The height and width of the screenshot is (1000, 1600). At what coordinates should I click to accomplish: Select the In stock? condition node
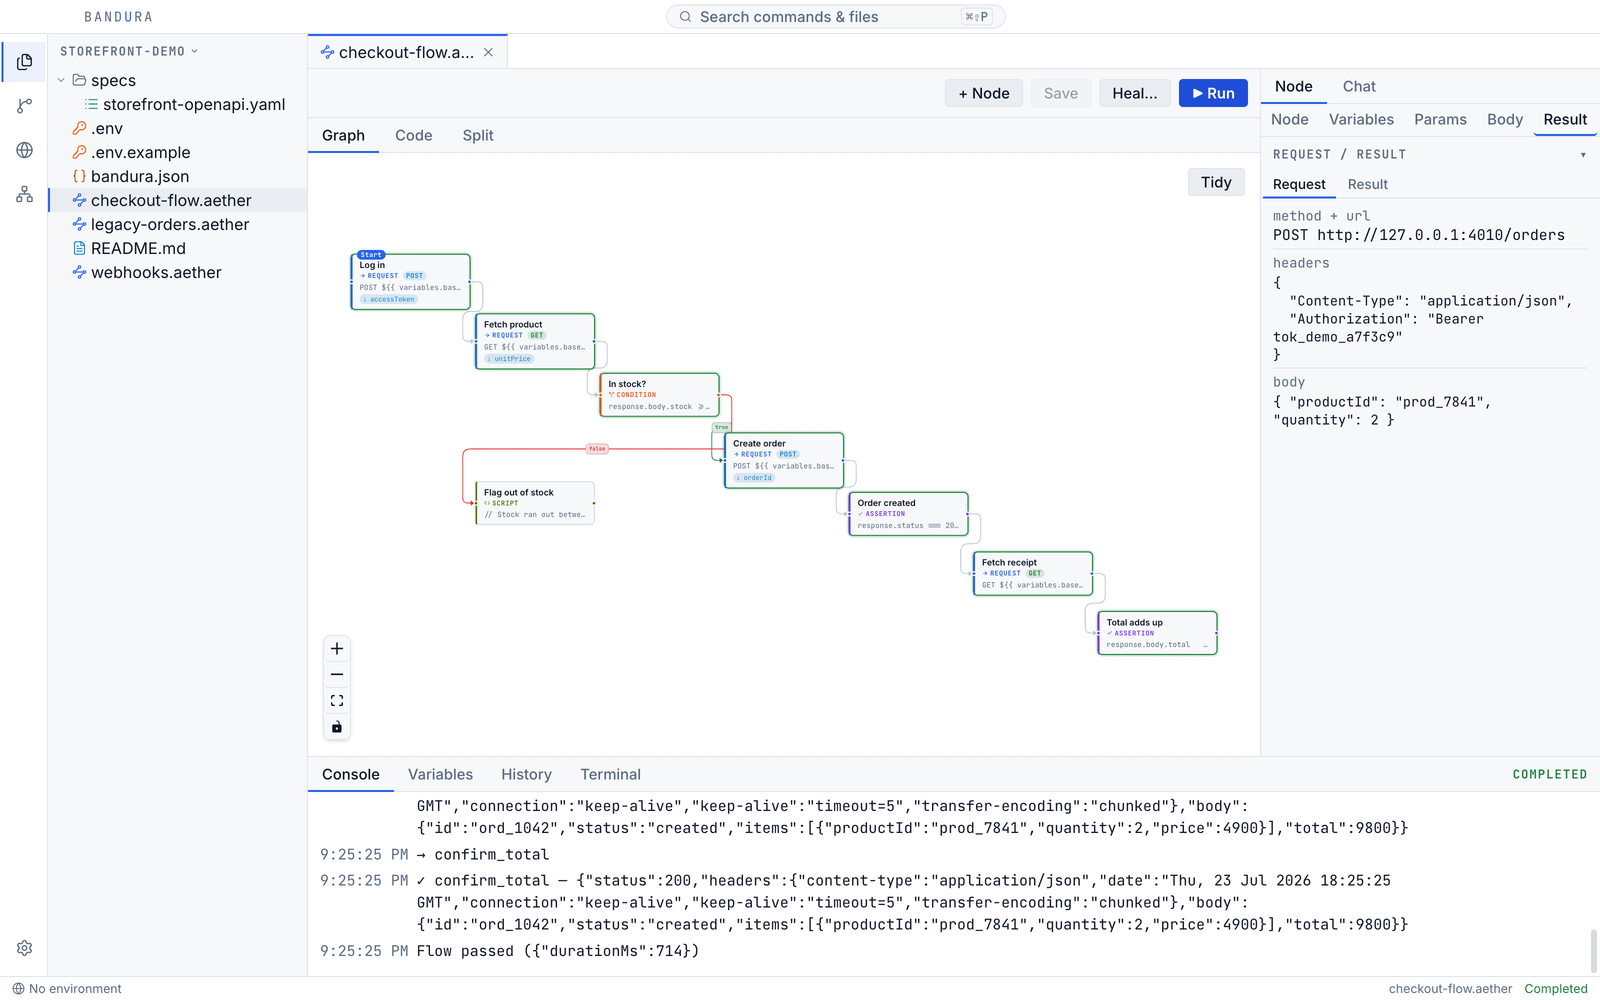pos(659,394)
